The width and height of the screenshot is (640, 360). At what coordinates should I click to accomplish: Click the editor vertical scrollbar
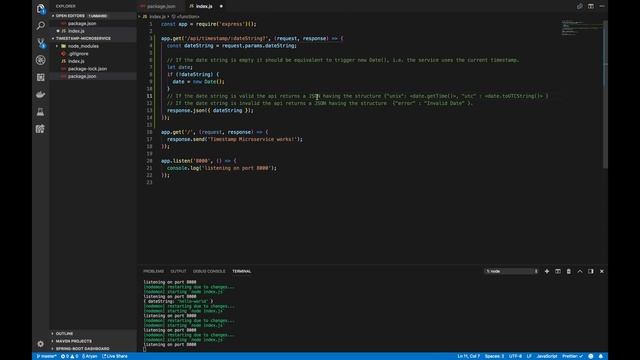tap(605, 94)
